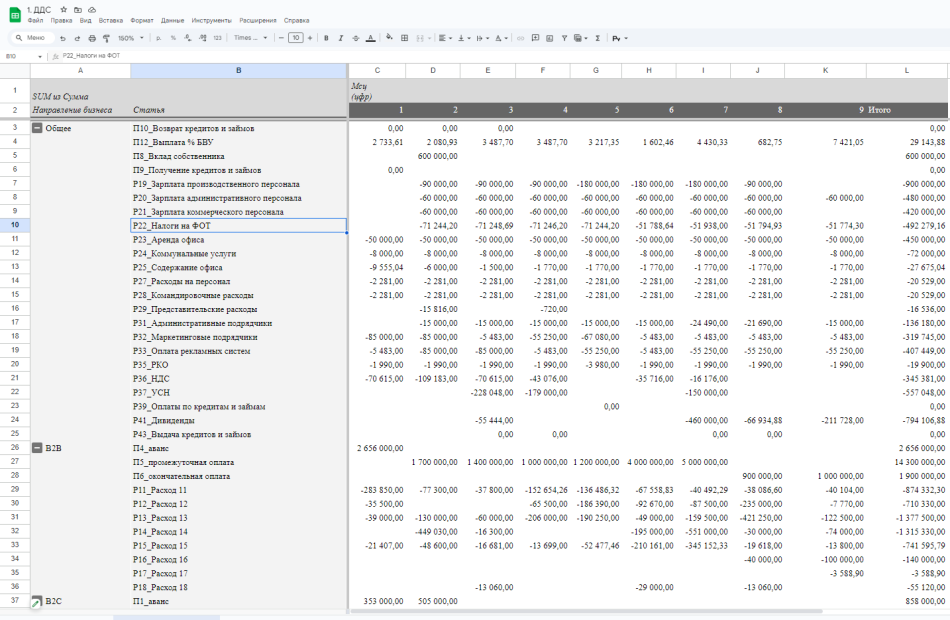Open the 150% zoom dropdown
Viewport: 950px width, 620px height.
point(131,38)
